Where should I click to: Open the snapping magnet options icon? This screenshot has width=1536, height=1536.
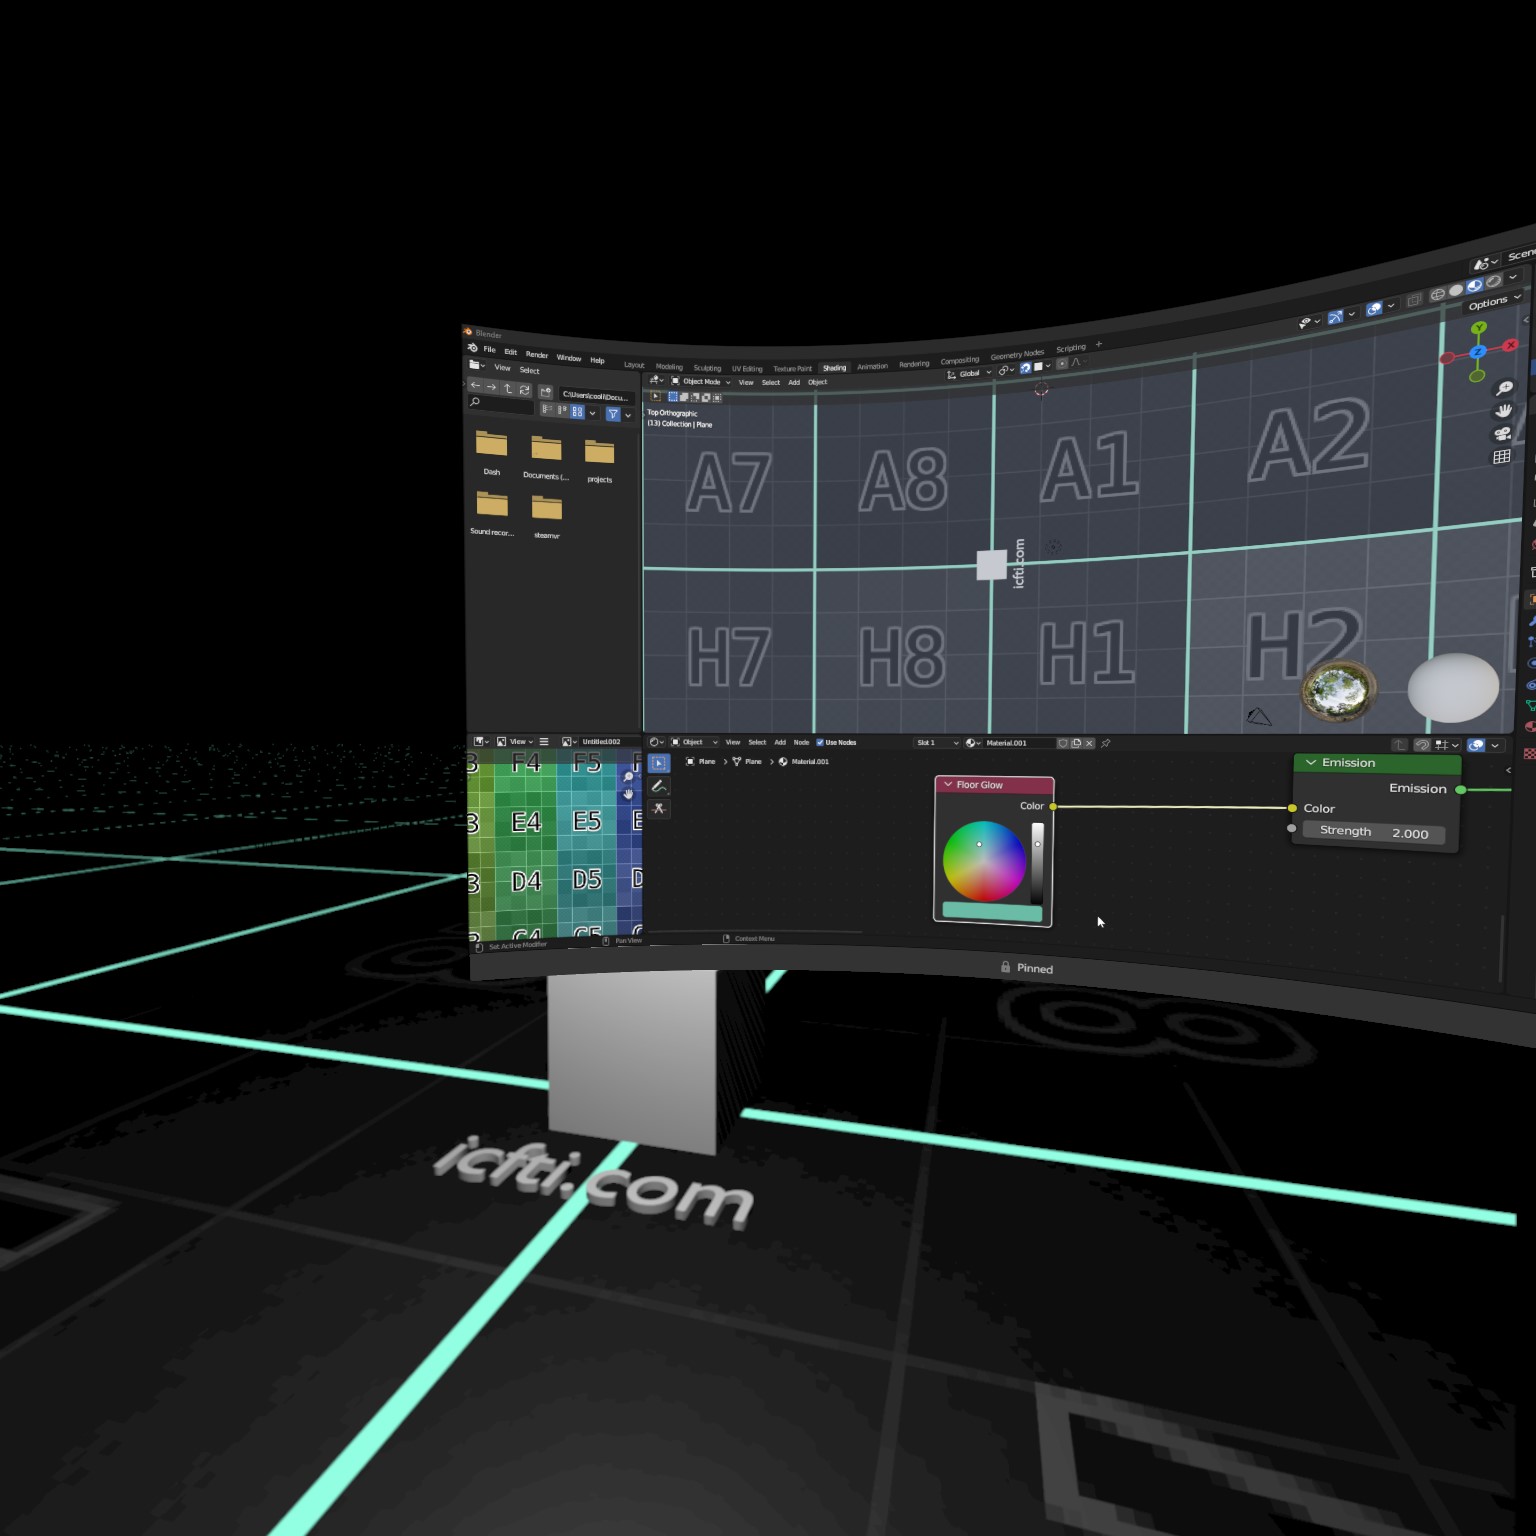(1049, 366)
